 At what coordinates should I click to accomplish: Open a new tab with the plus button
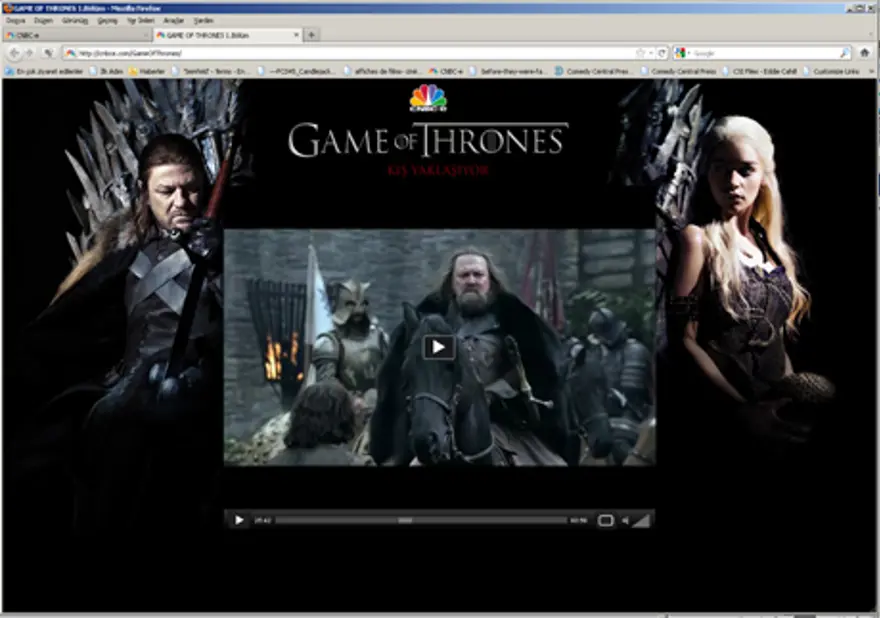tap(312, 35)
